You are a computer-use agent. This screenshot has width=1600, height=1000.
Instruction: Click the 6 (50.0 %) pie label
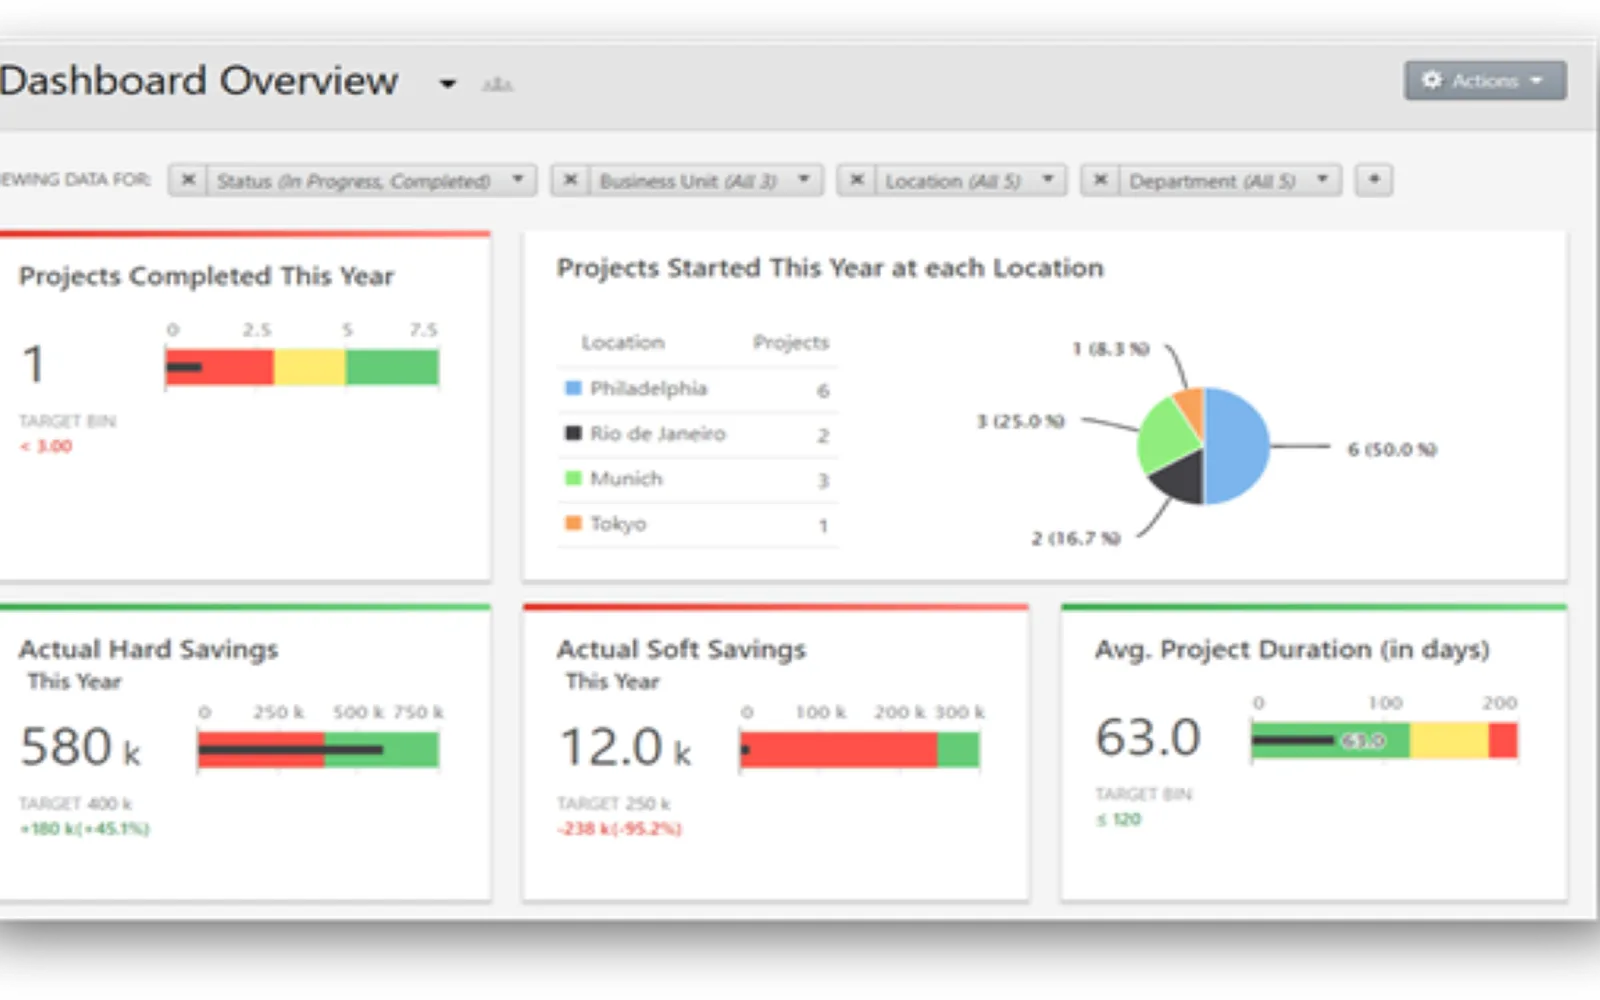click(1392, 450)
